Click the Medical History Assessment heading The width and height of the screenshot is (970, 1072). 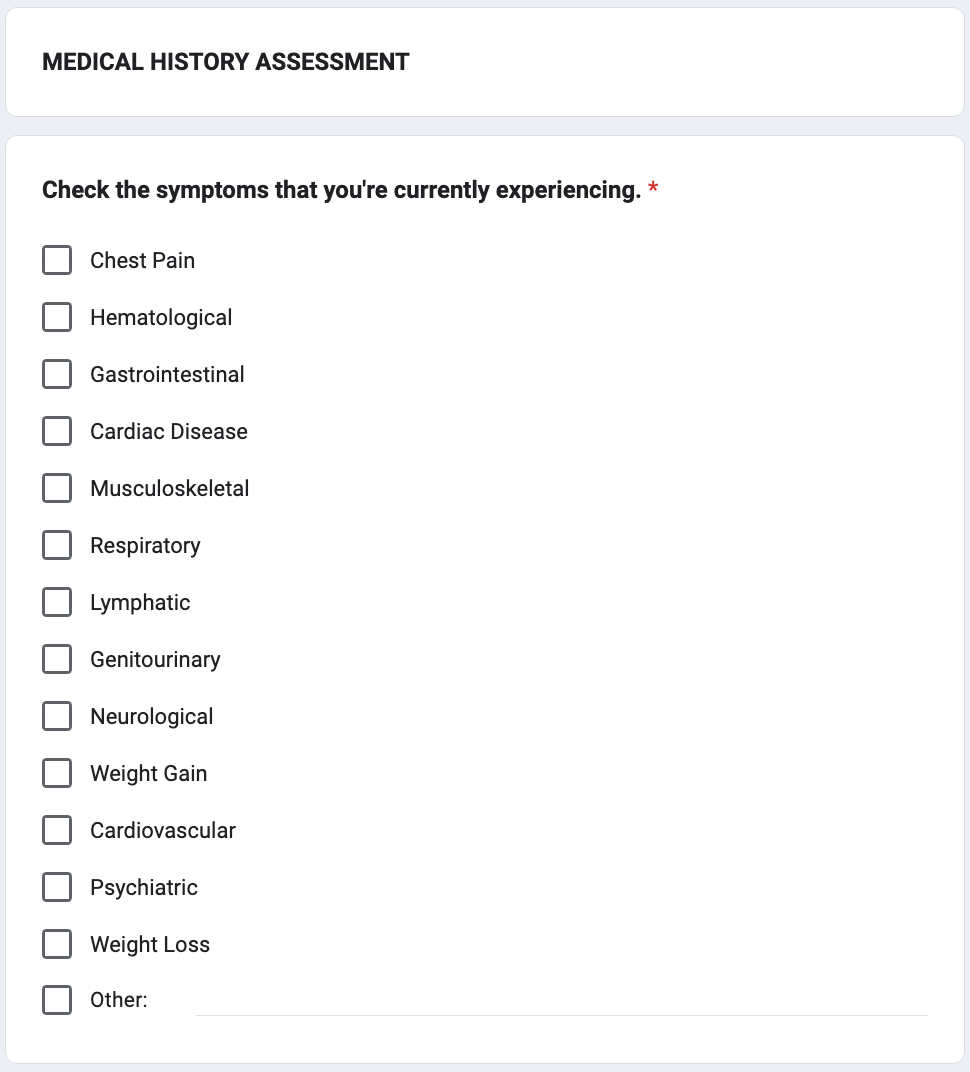pos(226,62)
